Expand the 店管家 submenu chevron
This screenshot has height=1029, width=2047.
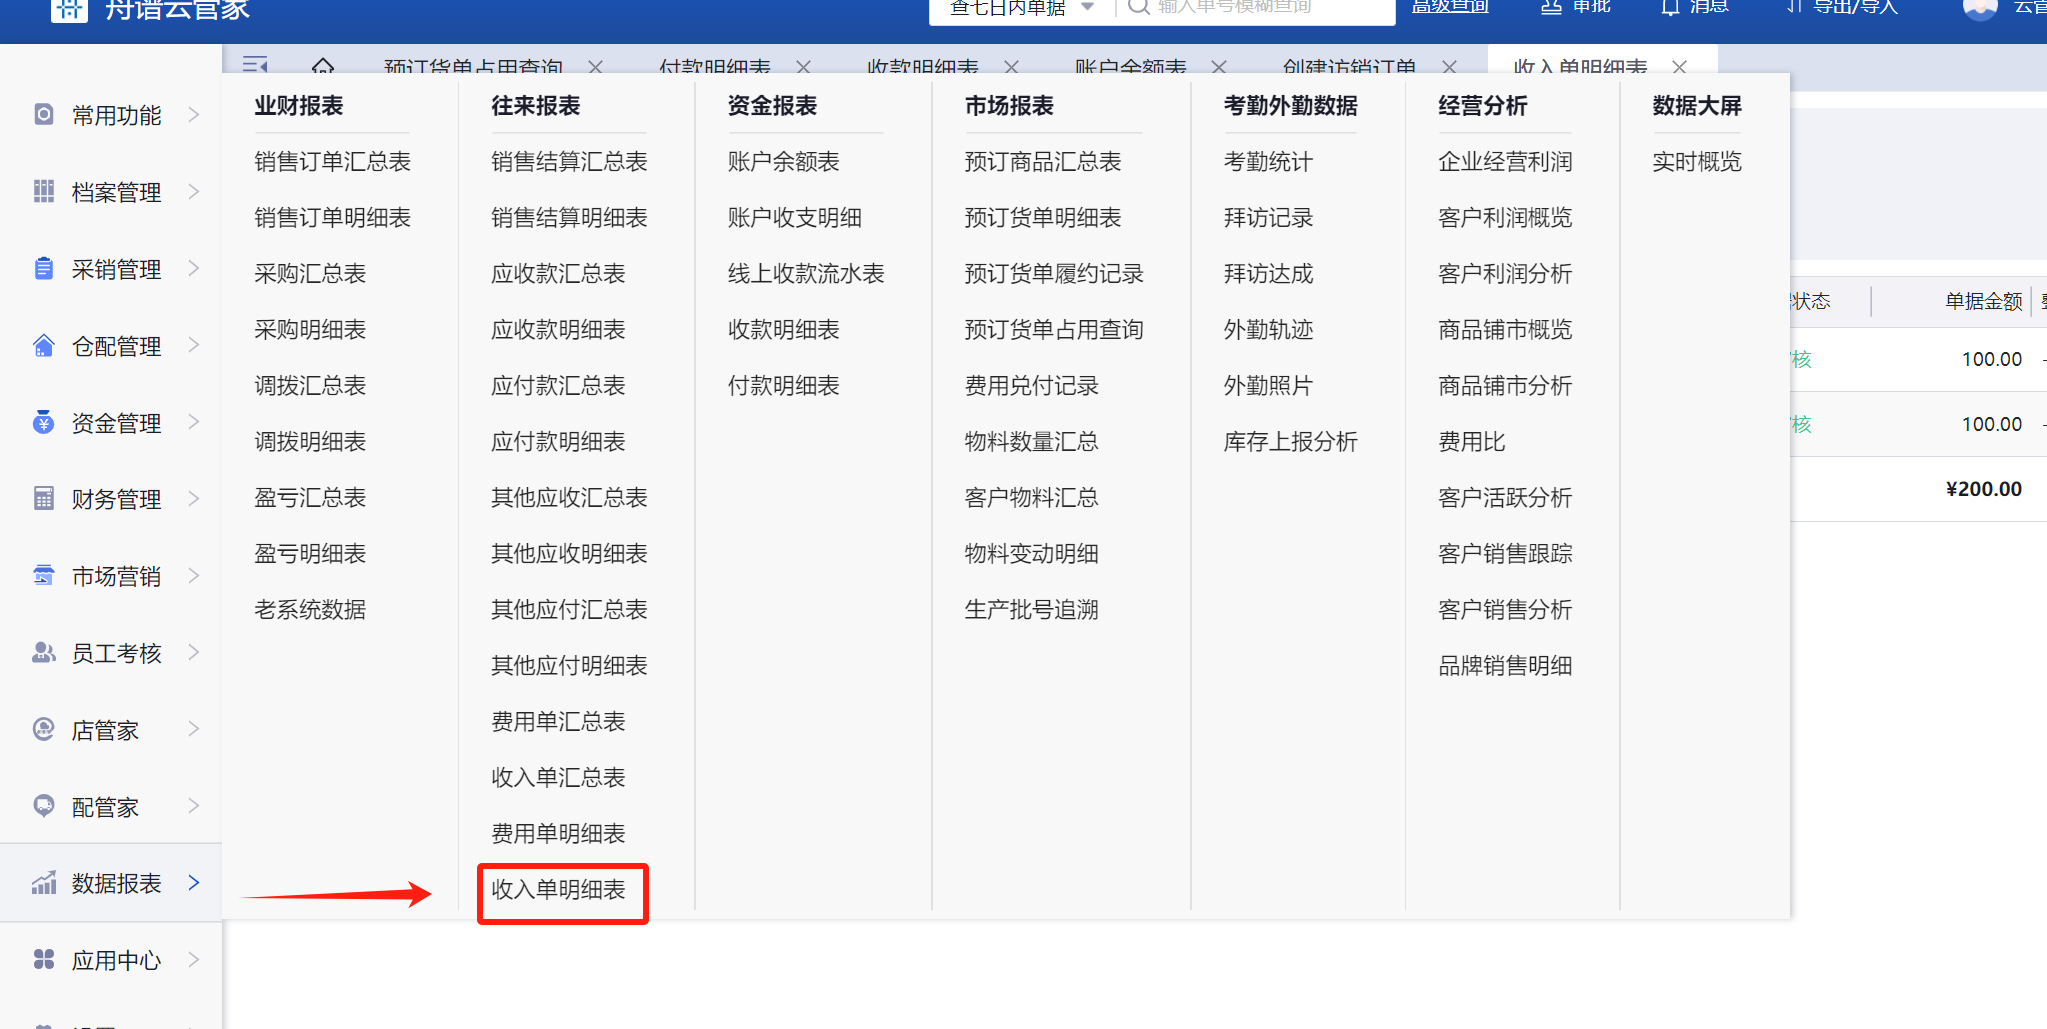click(194, 729)
